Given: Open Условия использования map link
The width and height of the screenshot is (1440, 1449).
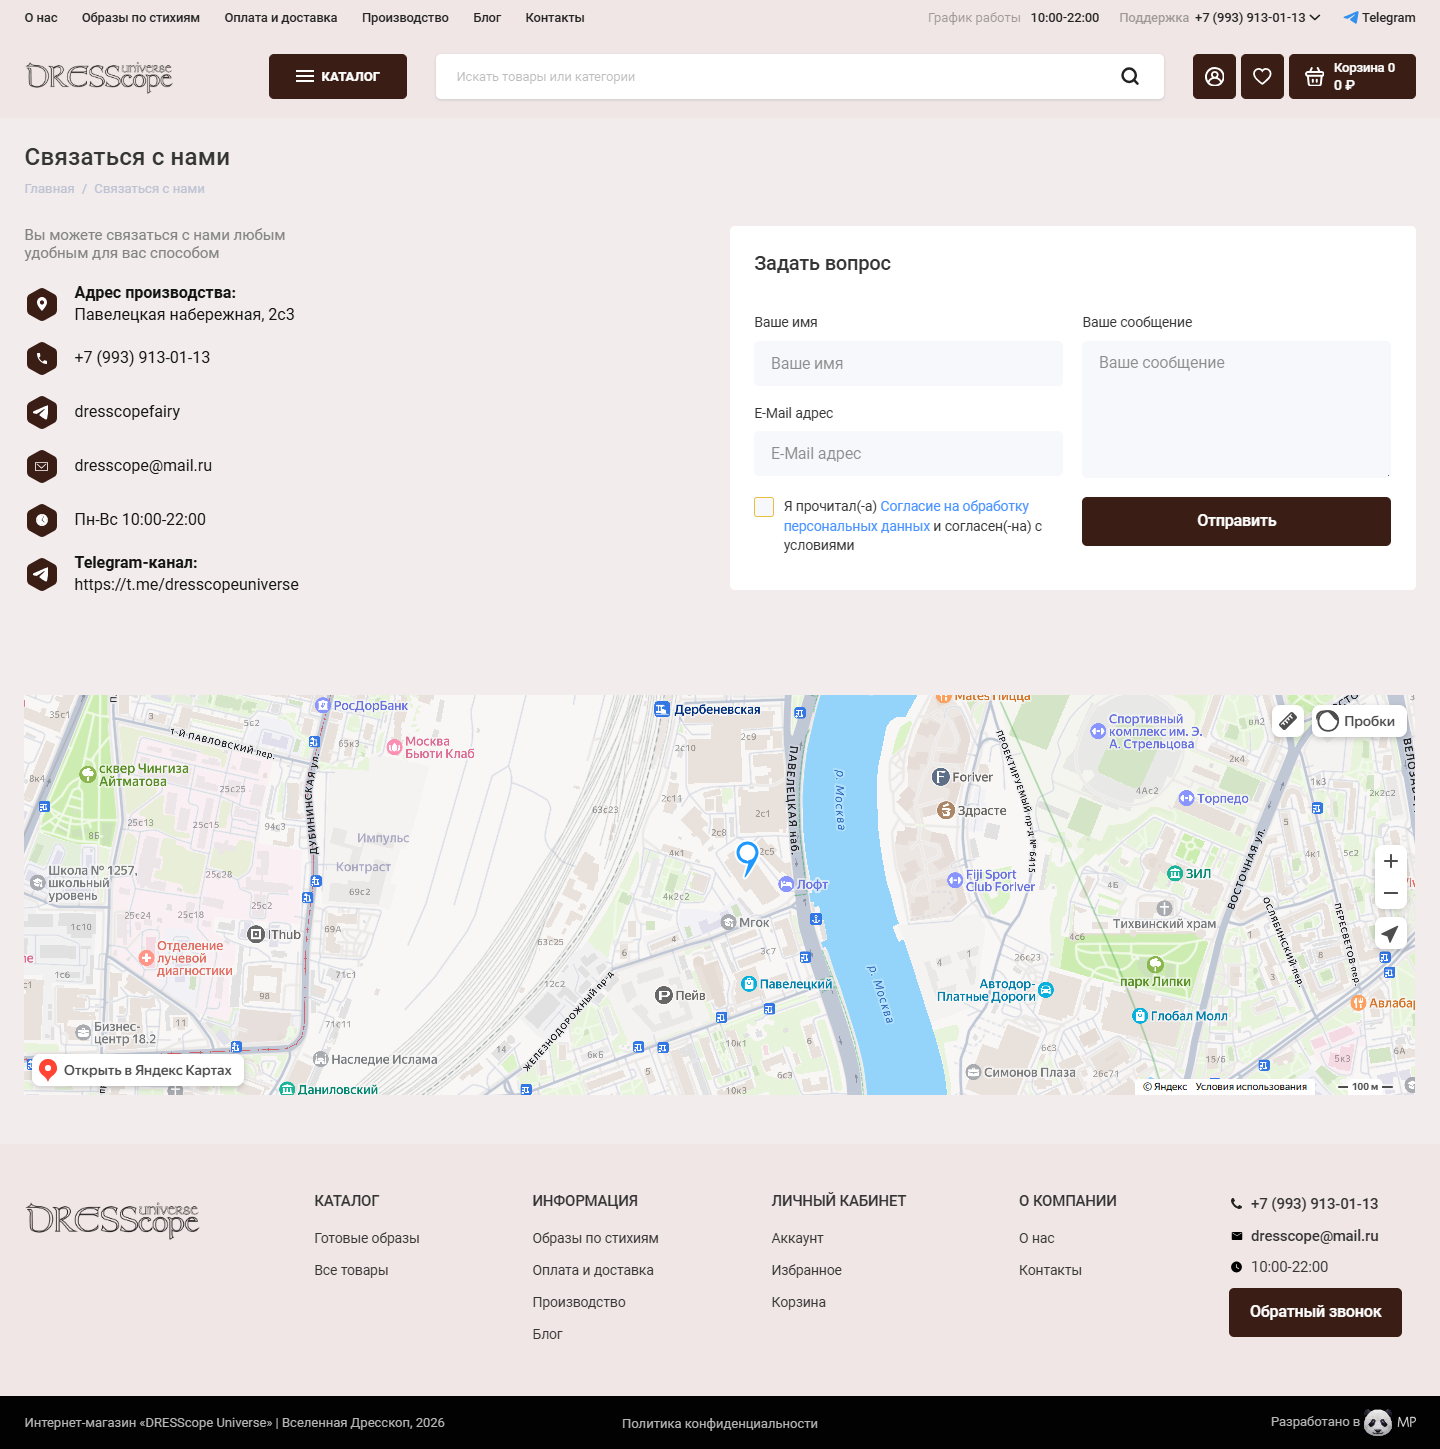Looking at the screenshot, I should point(1251,1087).
